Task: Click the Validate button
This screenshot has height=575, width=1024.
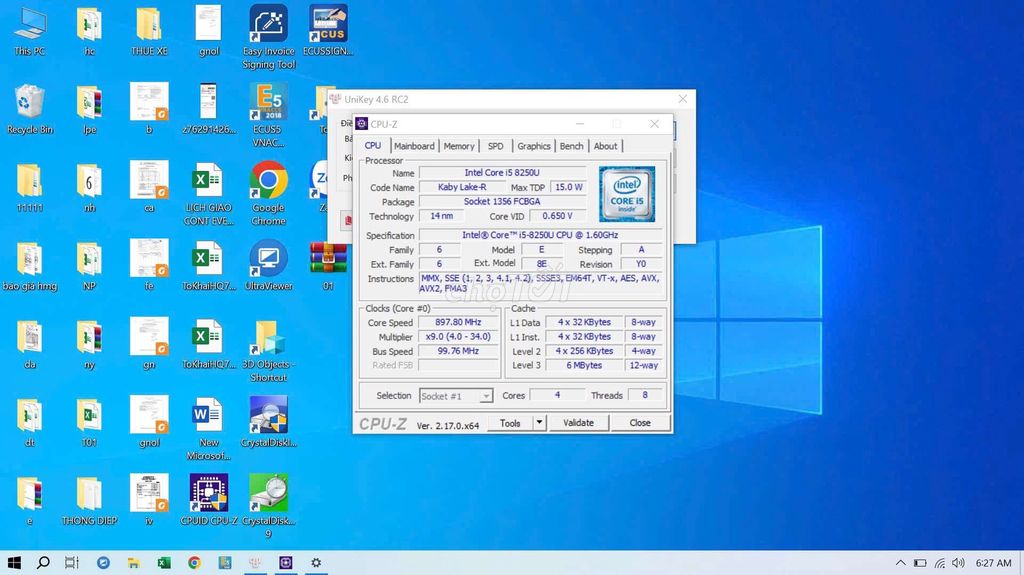Action: [579, 423]
